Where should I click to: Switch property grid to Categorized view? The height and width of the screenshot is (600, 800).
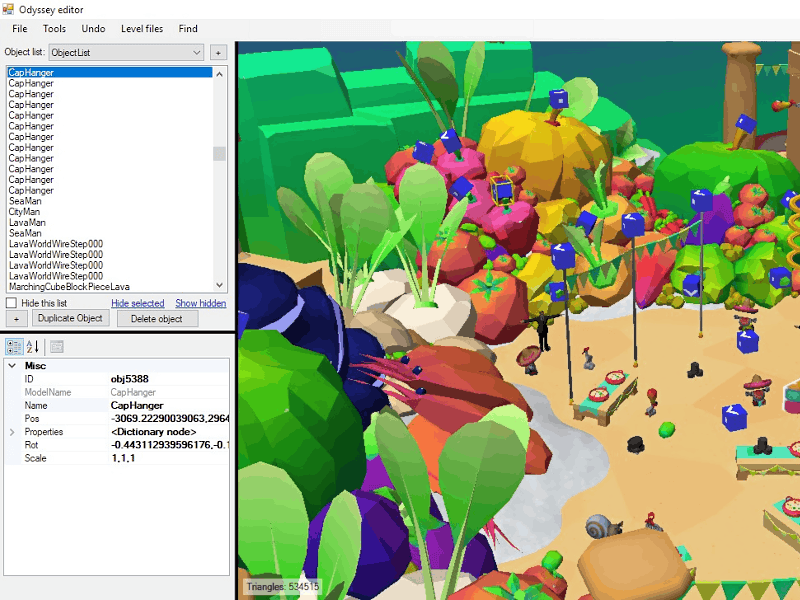[x=14, y=347]
